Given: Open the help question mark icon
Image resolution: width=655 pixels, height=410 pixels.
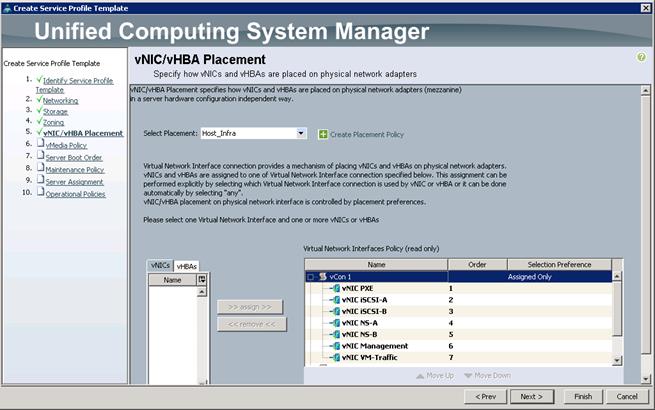Looking at the screenshot, I should (x=641, y=57).
